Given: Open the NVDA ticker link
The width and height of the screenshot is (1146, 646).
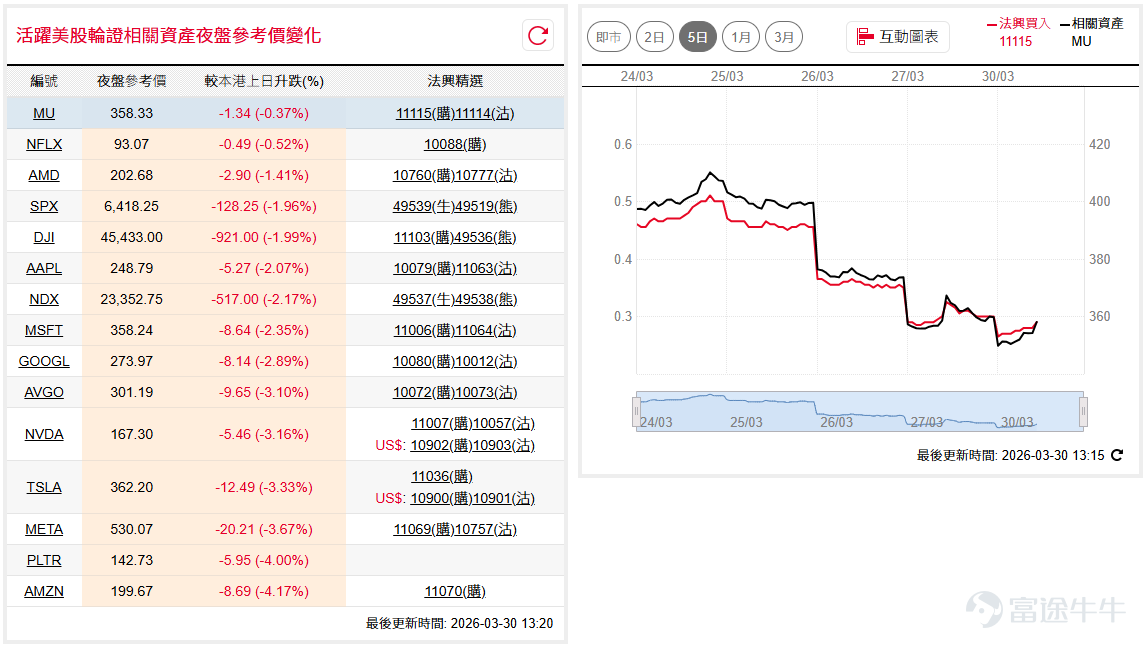Looking at the screenshot, I should pyautogui.click(x=44, y=434).
